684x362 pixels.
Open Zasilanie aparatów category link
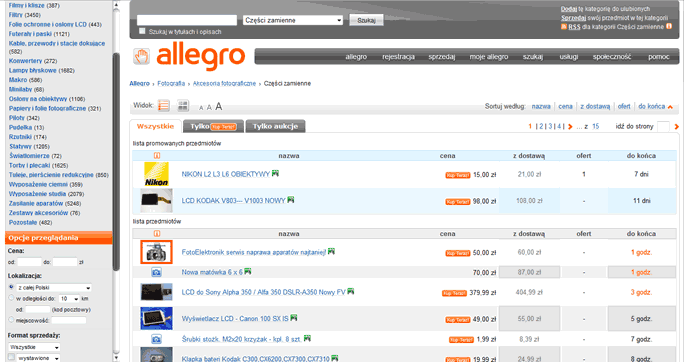[36, 203]
